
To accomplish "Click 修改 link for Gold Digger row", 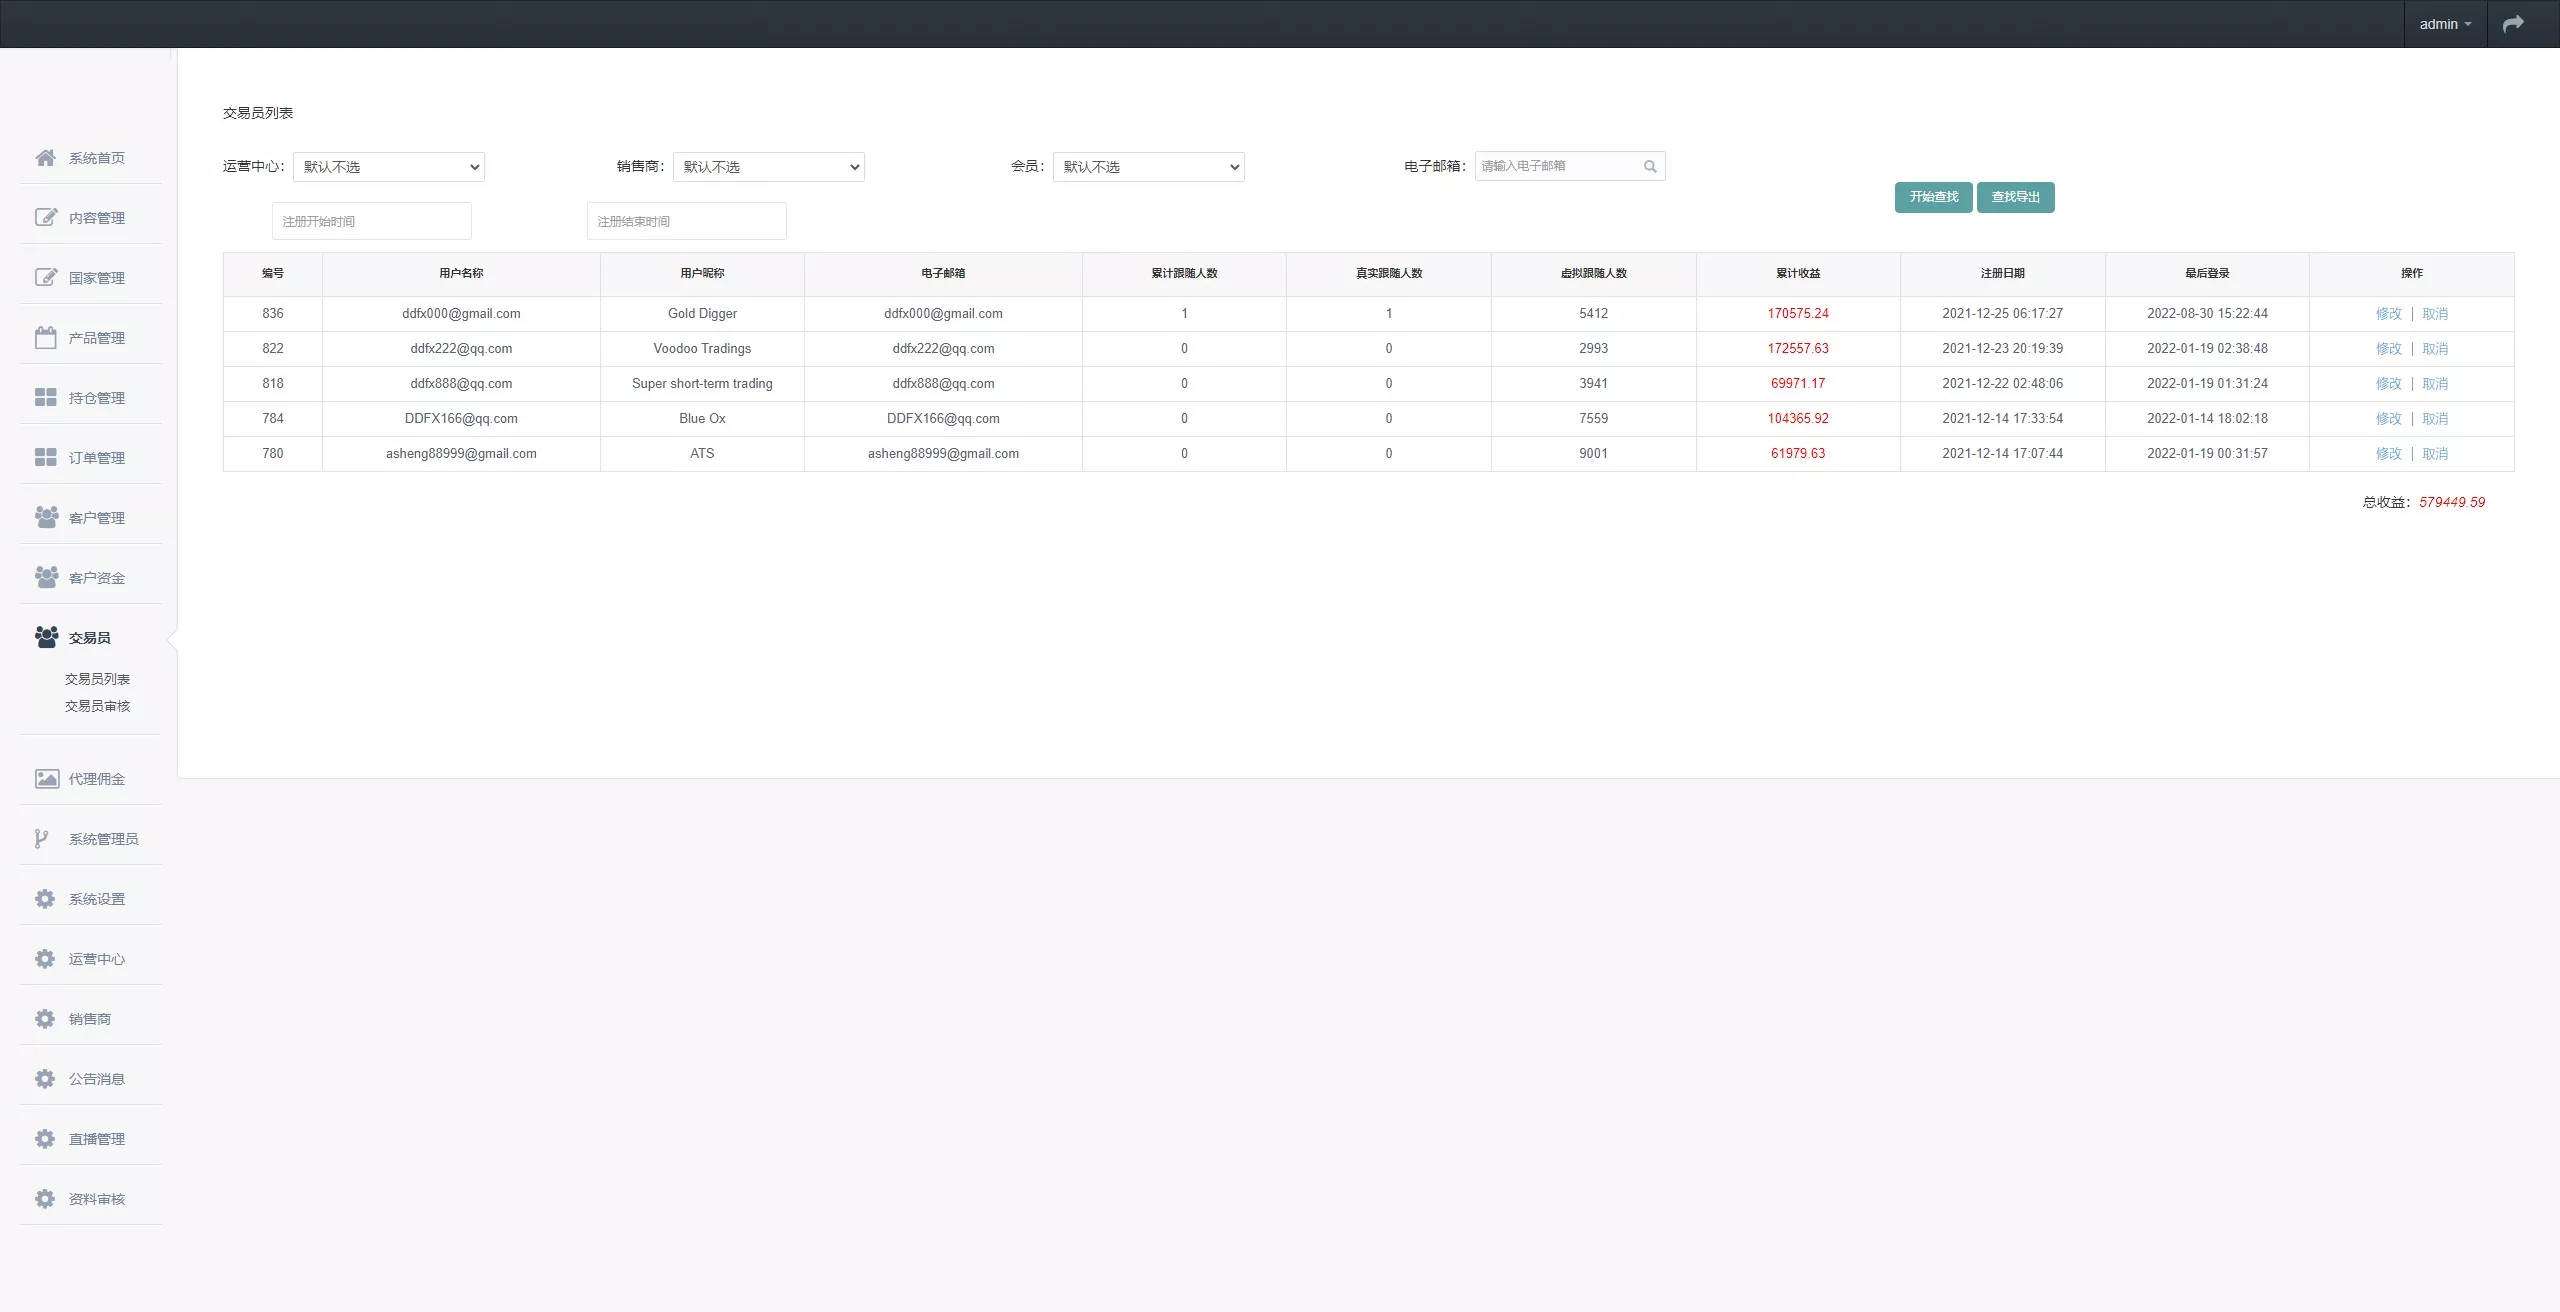I will (2388, 314).
